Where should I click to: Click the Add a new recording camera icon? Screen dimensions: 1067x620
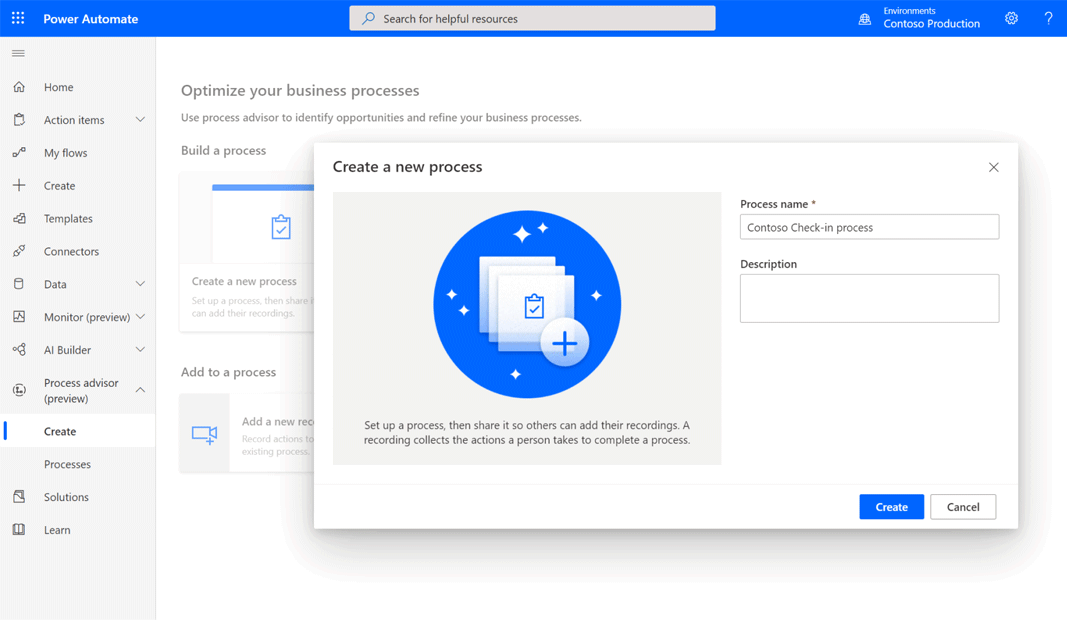204,434
